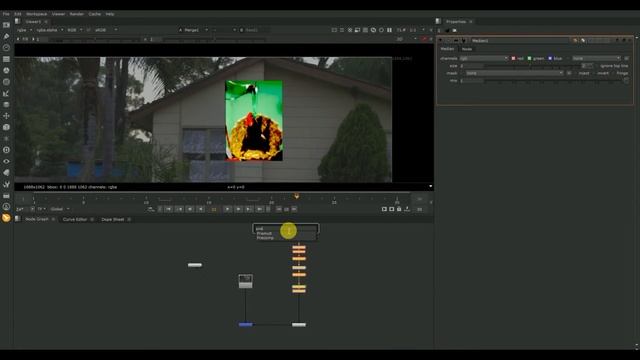Open the rgba.alpha channel dropdown

tap(49, 30)
